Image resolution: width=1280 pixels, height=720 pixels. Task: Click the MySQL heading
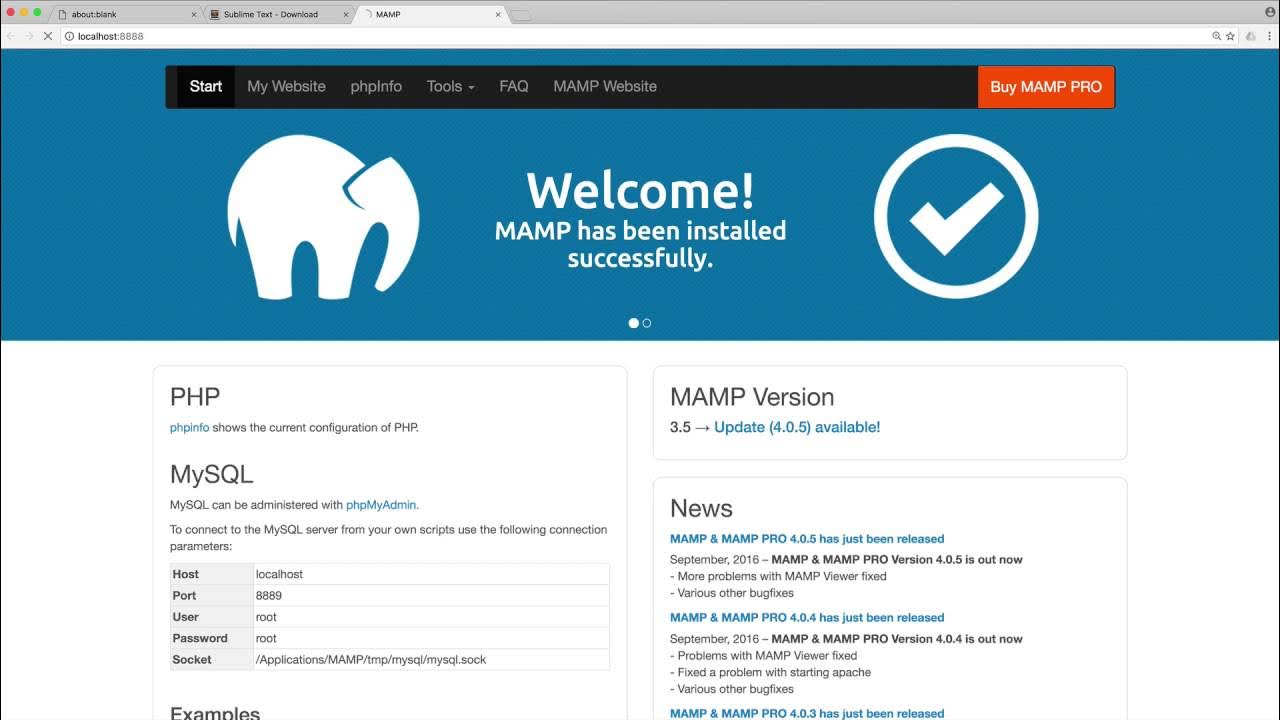[211, 474]
